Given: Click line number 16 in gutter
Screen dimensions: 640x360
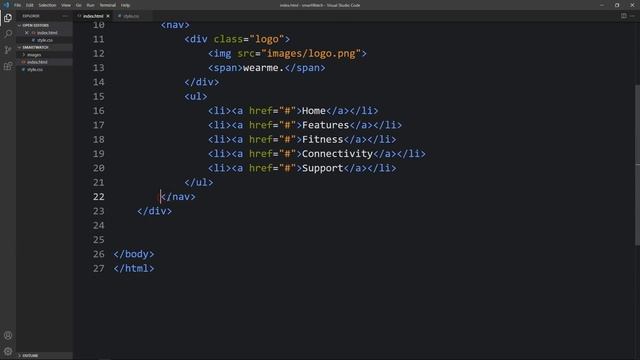Looking at the screenshot, I should pyautogui.click(x=98, y=111).
